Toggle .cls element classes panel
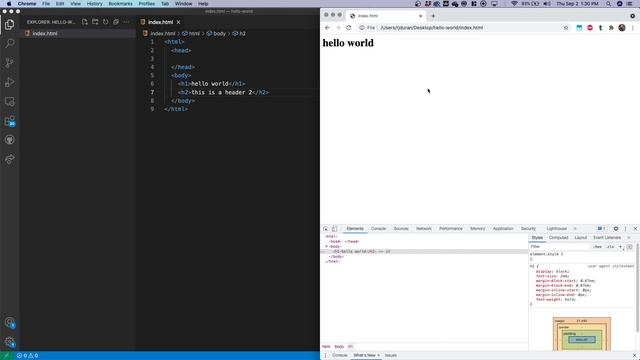Image resolution: width=640 pixels, height=360 pixels. click(610, 247)
